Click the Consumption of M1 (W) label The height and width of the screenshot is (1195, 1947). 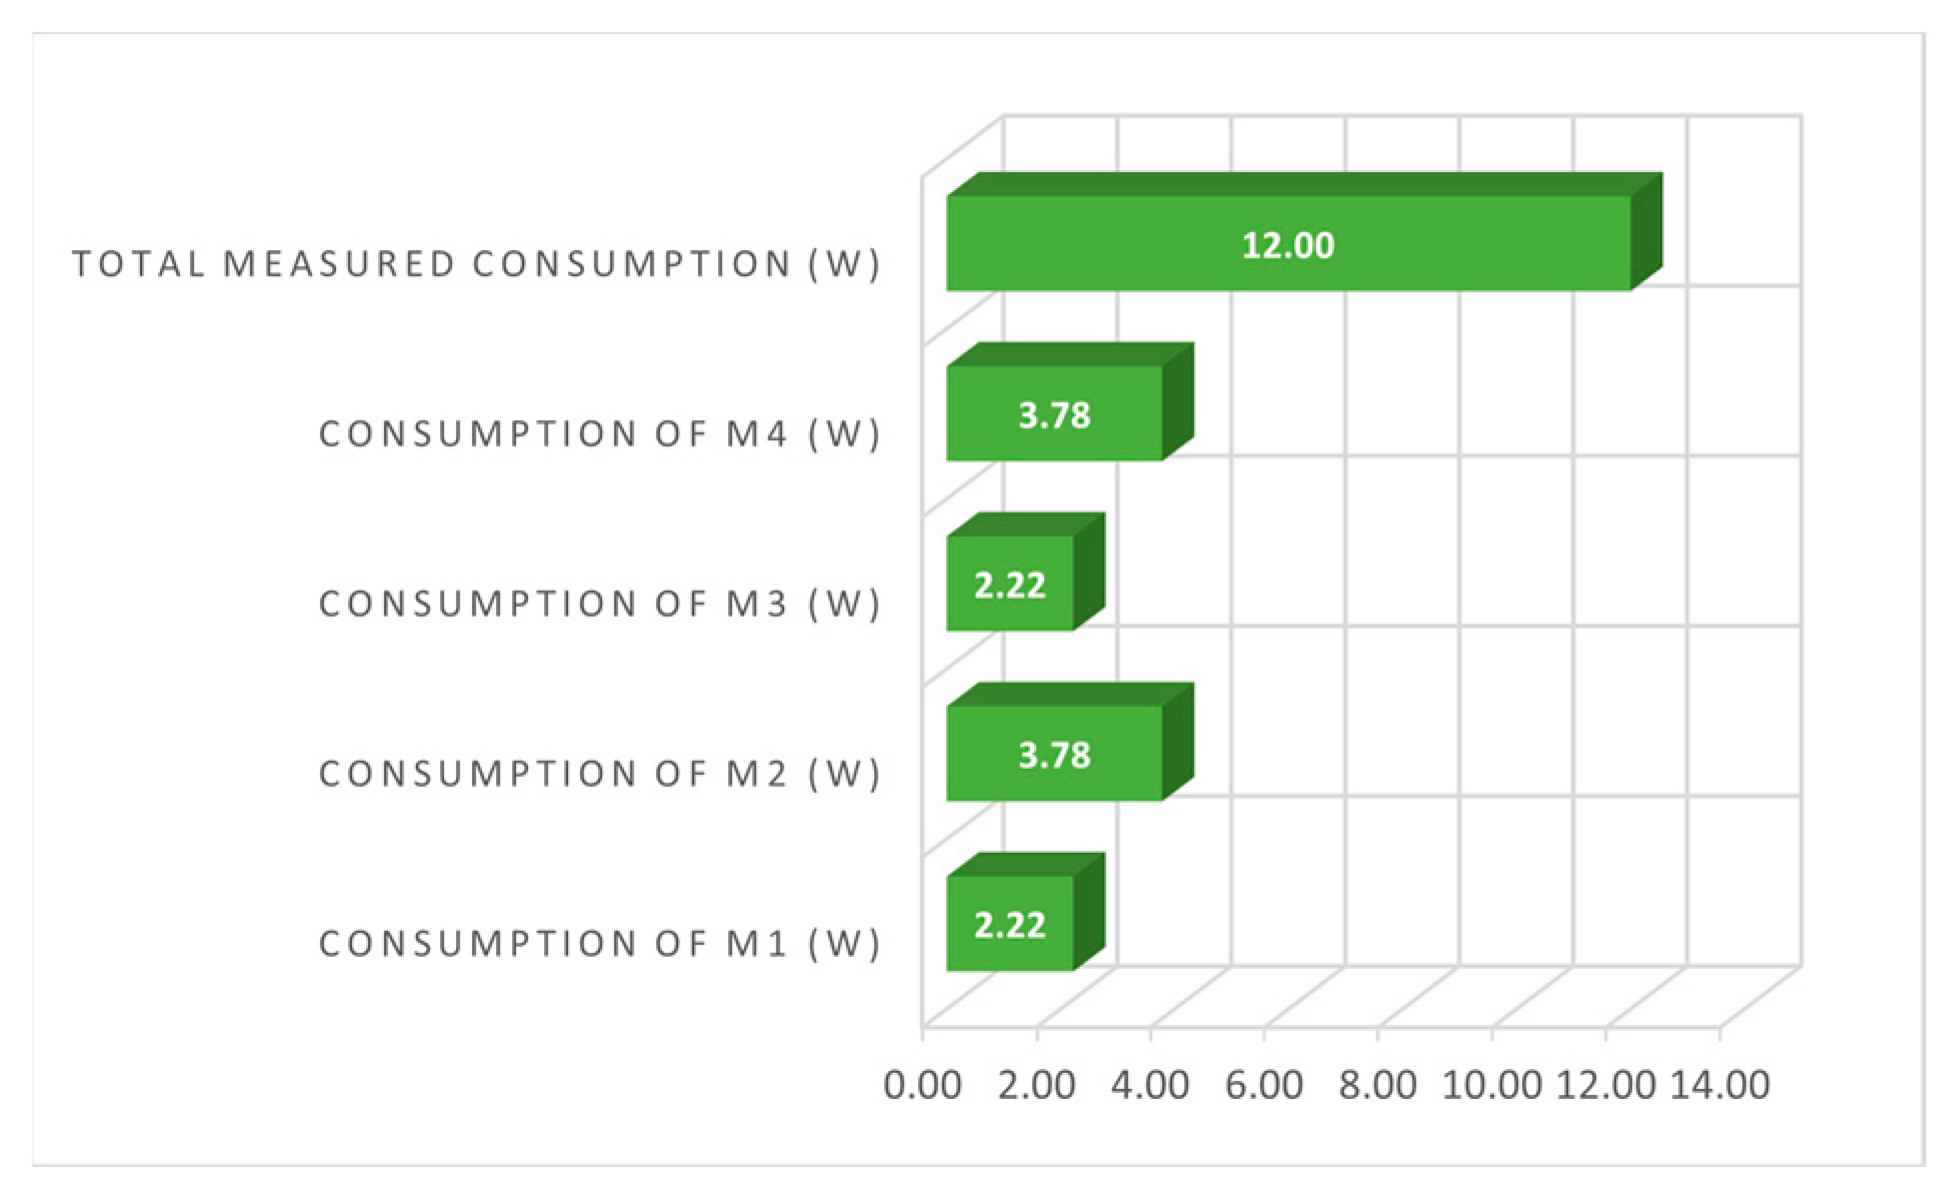click(600, 944)
